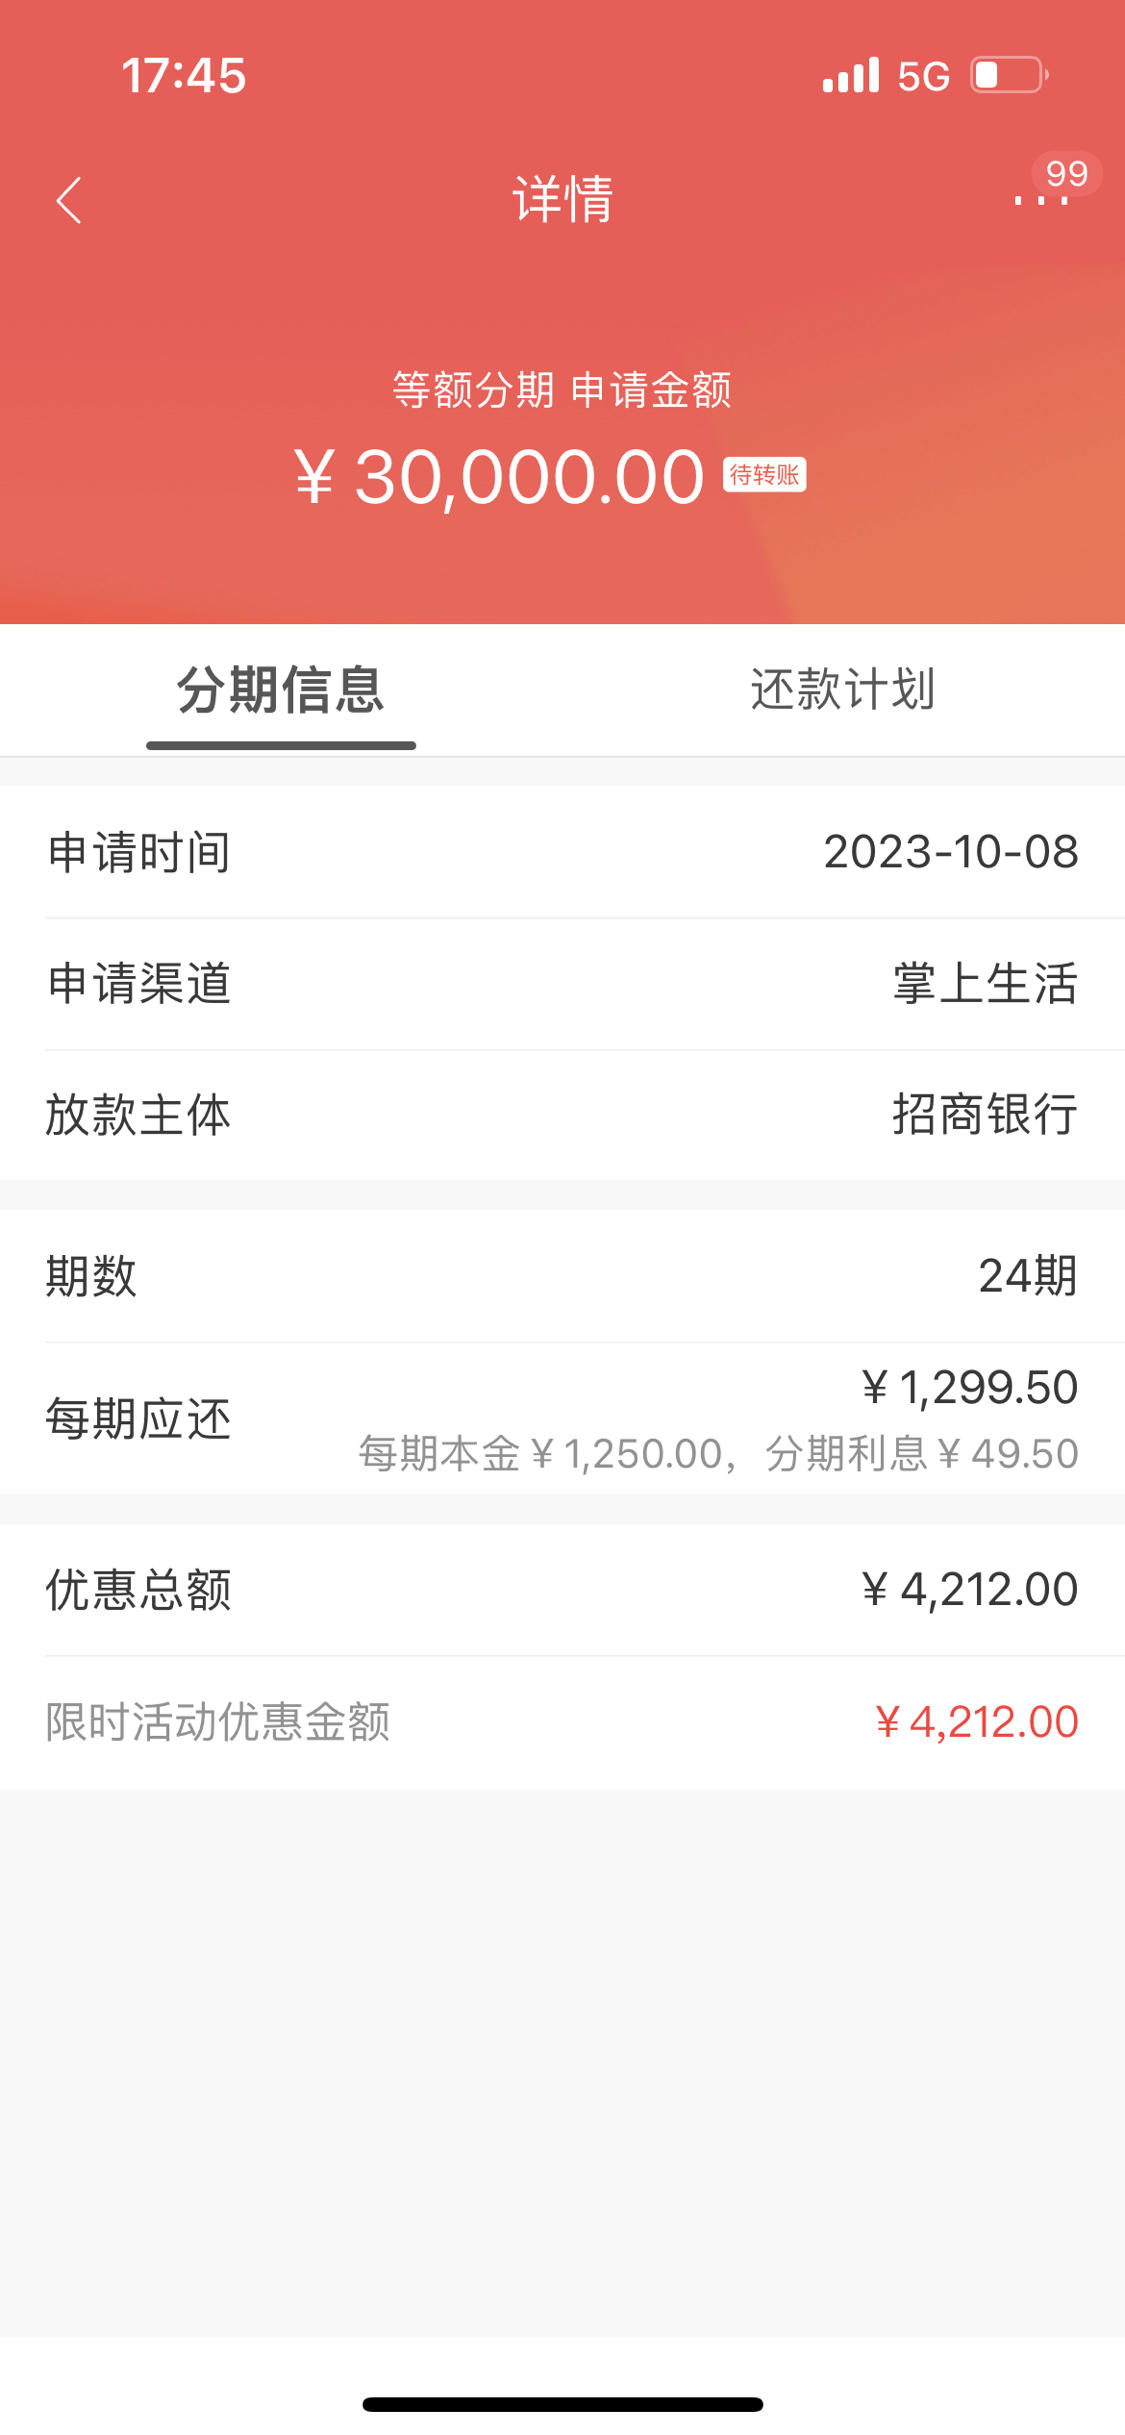Tap the 申请时间 row

[x=562, y=852]
